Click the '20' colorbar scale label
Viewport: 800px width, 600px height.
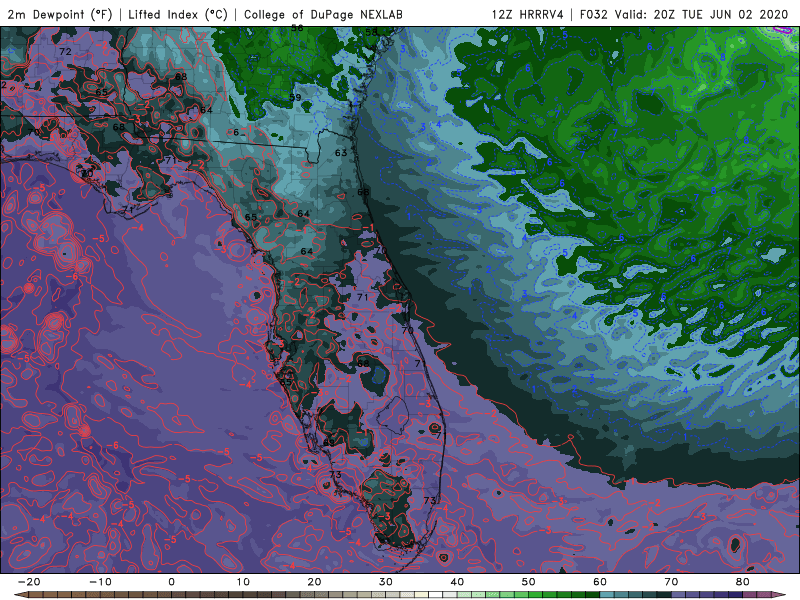[314, 582]
